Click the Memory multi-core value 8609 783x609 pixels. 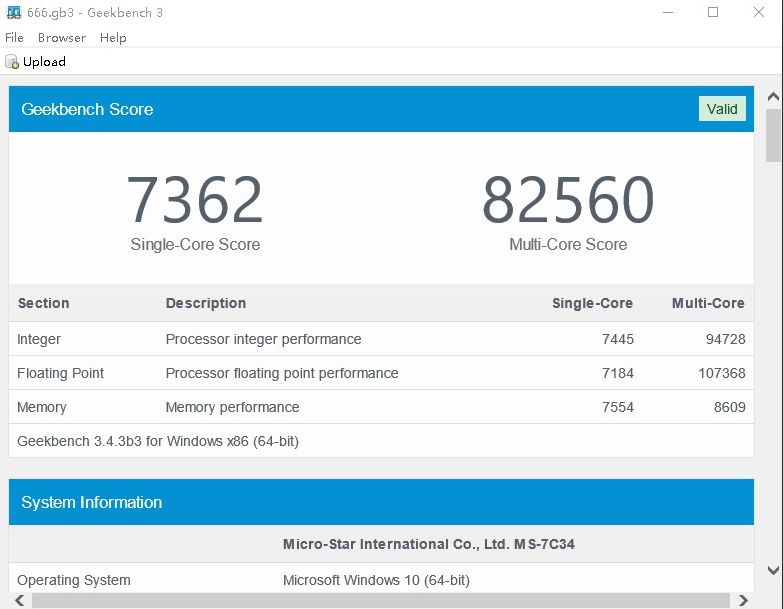pyautogui.click(x=730, y=407)
